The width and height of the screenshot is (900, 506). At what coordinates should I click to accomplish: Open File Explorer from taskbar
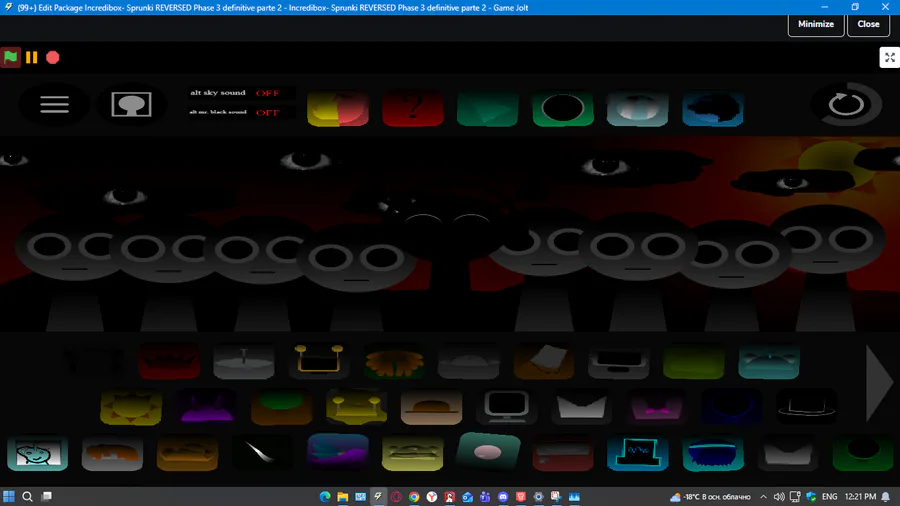coord(343,496)
